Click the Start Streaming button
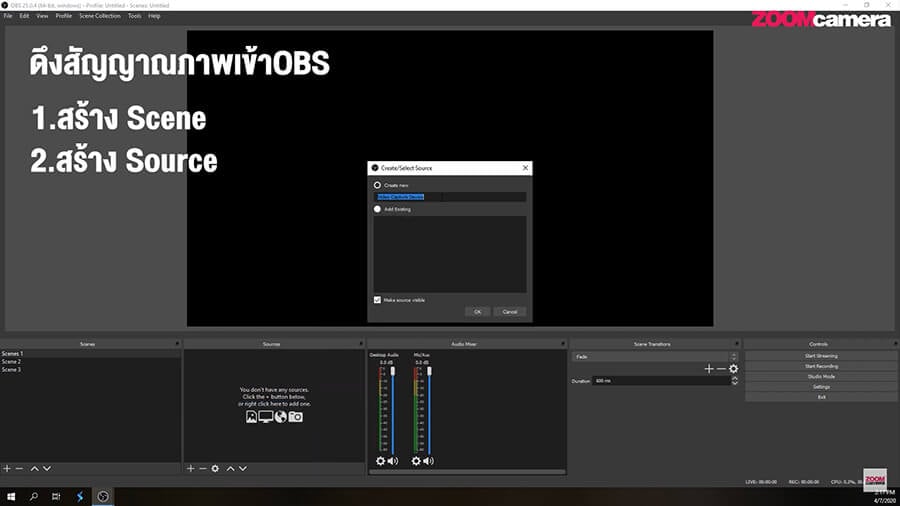Image resolution: width=900 pixels, height=506 pixels. (821, 356)
